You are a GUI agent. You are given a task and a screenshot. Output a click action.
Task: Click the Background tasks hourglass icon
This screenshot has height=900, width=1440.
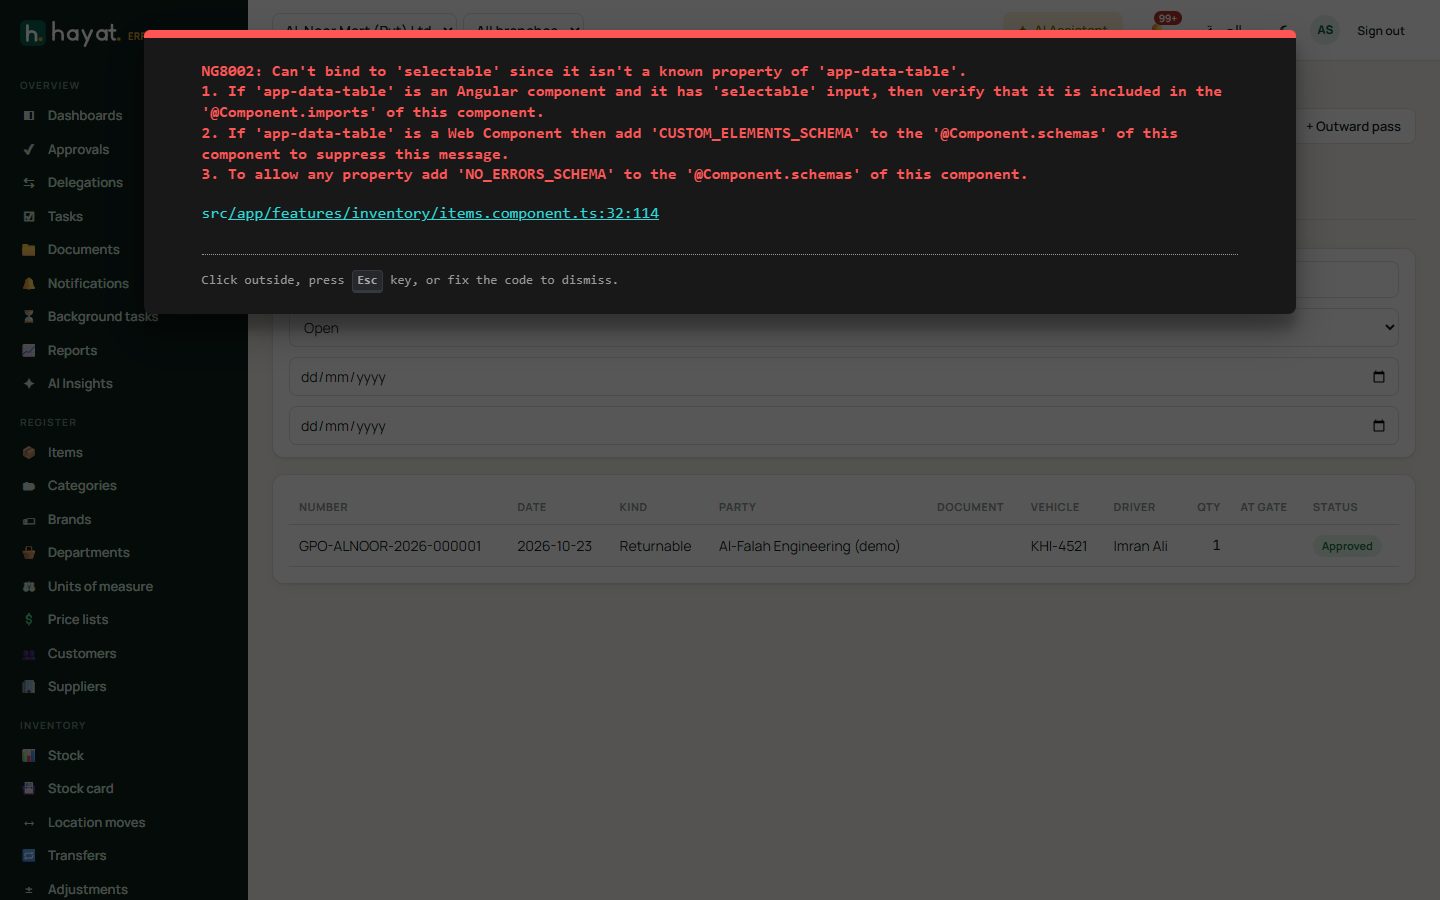[x=29, y=317]
